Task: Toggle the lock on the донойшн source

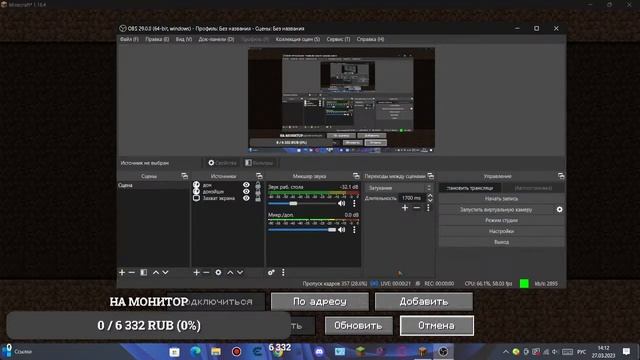Action: (258, 191)
